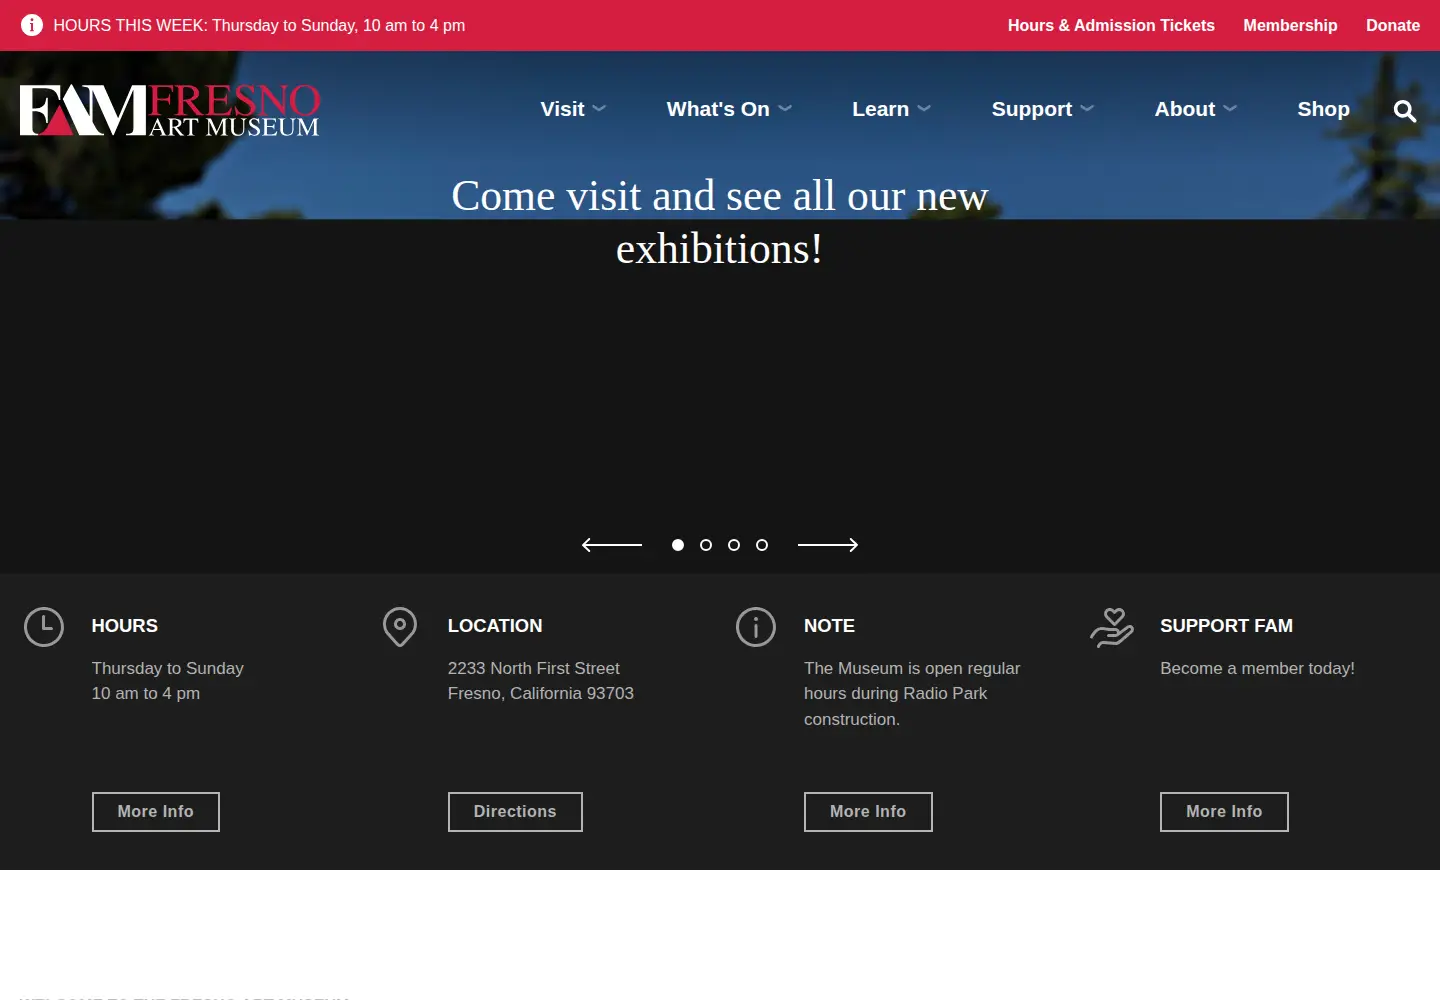Click 'Become a member today!' text
This screenshot has height=1000, width=1440.
click(x=1257, y=668)
